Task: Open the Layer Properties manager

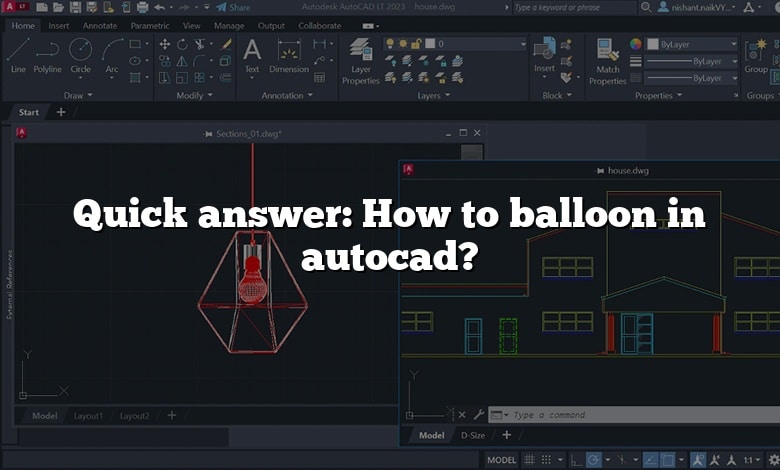Action: pyautogui.click(x=361, y=61)
